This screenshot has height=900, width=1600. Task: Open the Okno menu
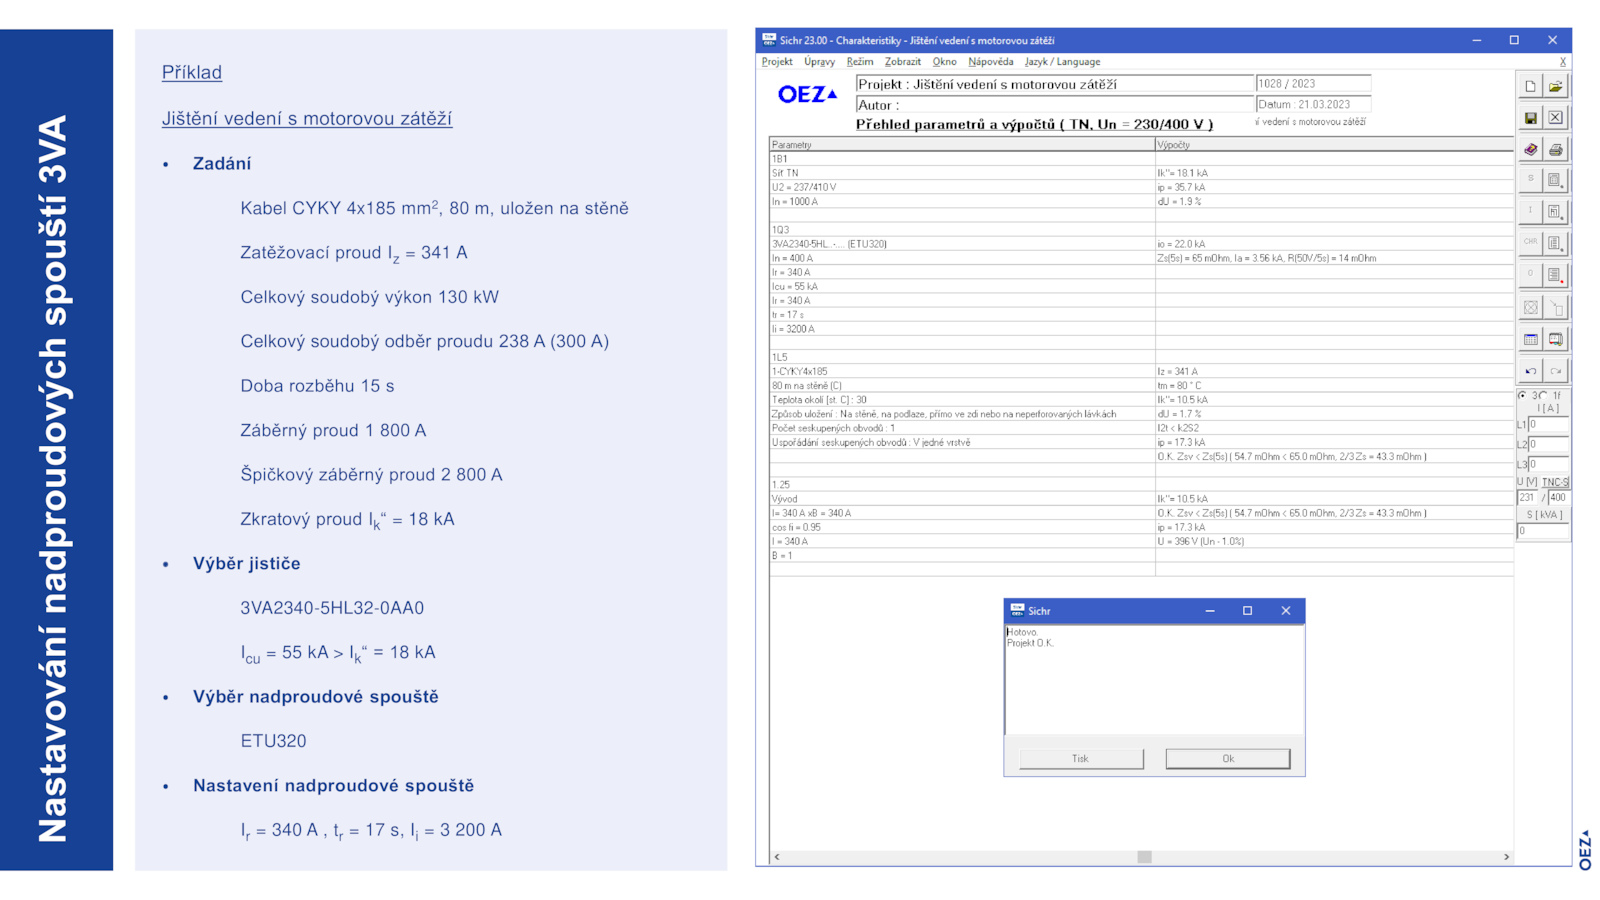click(944, 62)
